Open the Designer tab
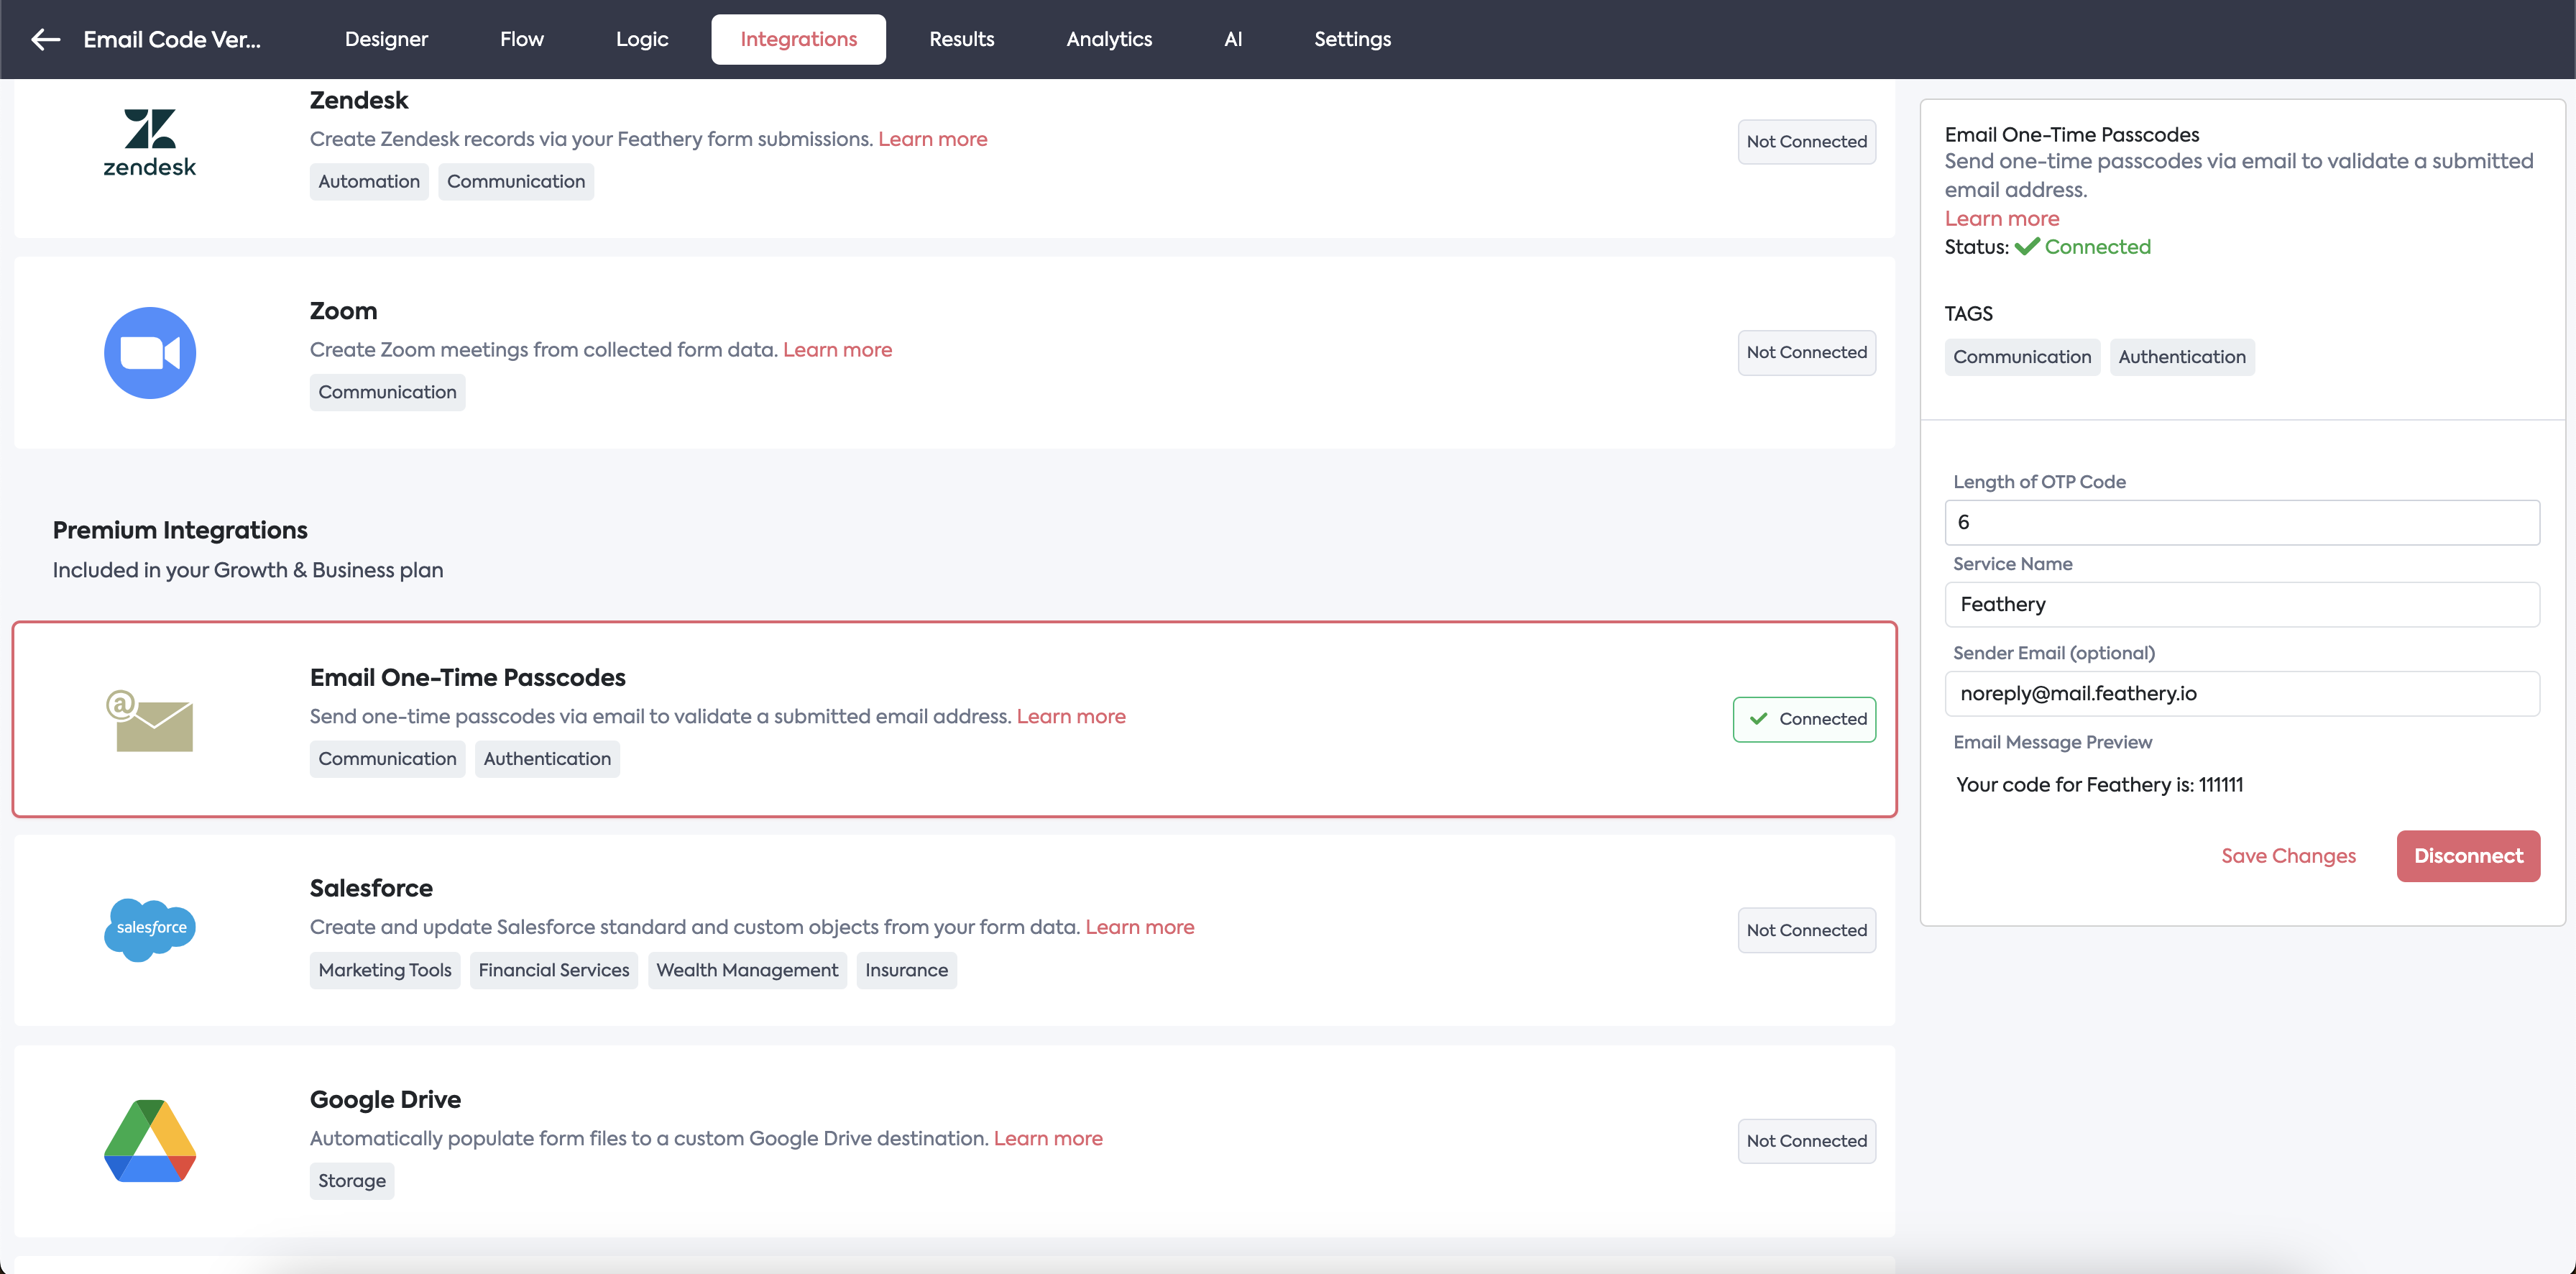2576x1274 pixels. pos(386,39)
